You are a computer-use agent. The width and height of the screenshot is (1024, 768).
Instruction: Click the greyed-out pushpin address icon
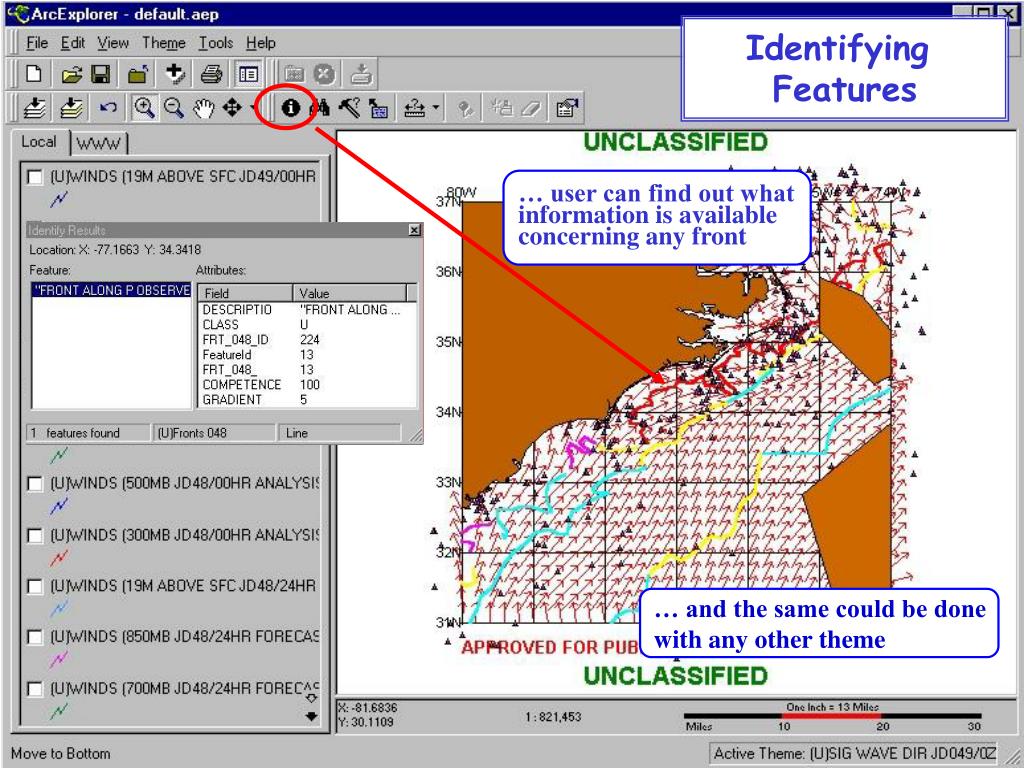point(465,108)
